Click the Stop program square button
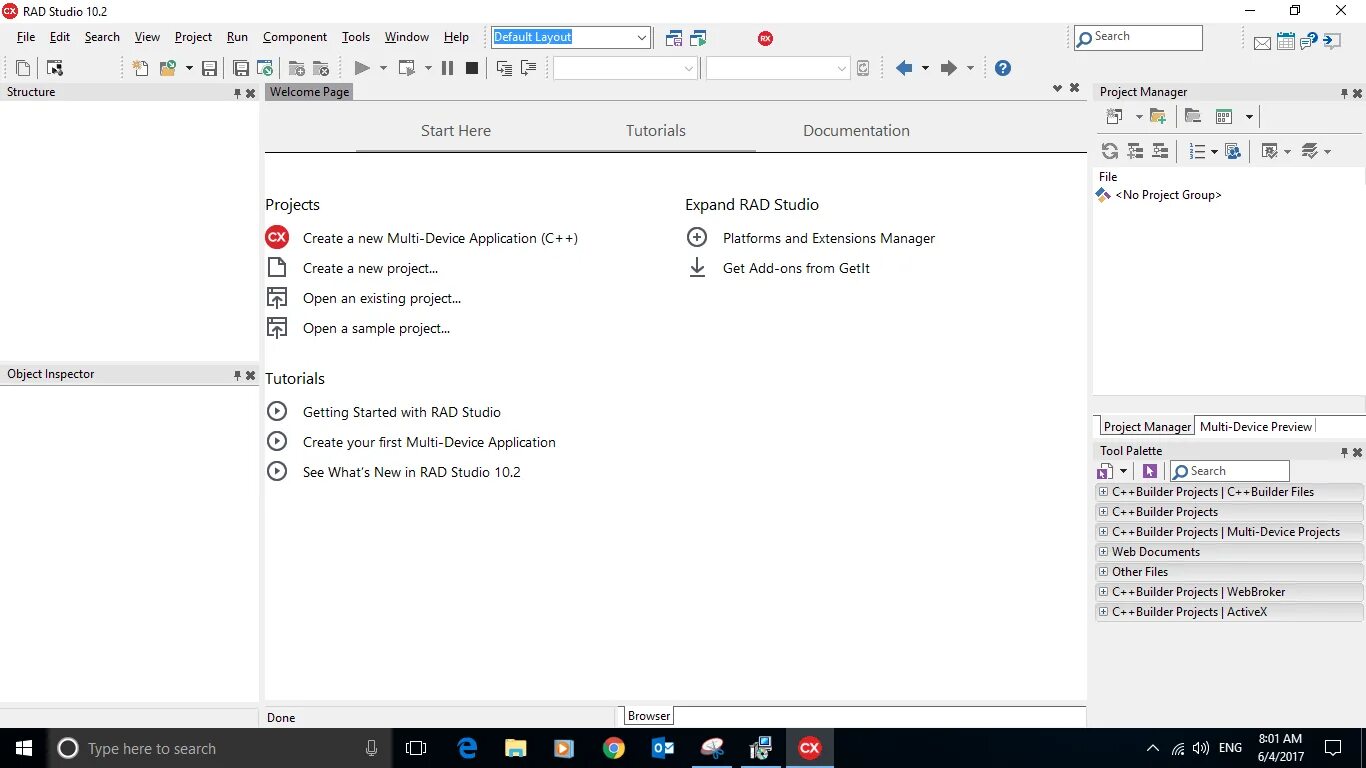1366x768 pixels. (472, 68)
